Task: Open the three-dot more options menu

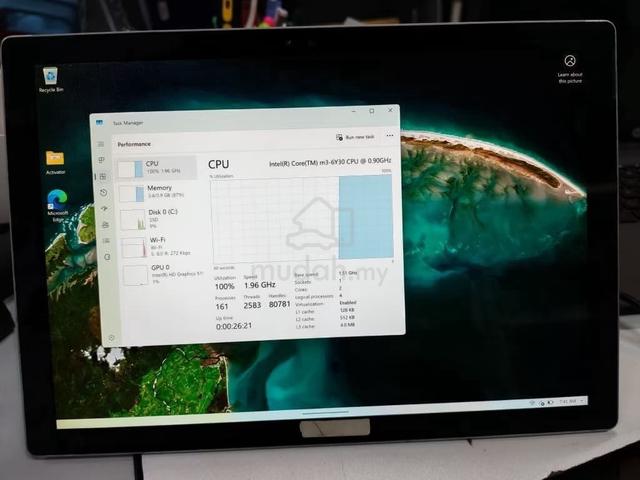Action: pos(390,136)
